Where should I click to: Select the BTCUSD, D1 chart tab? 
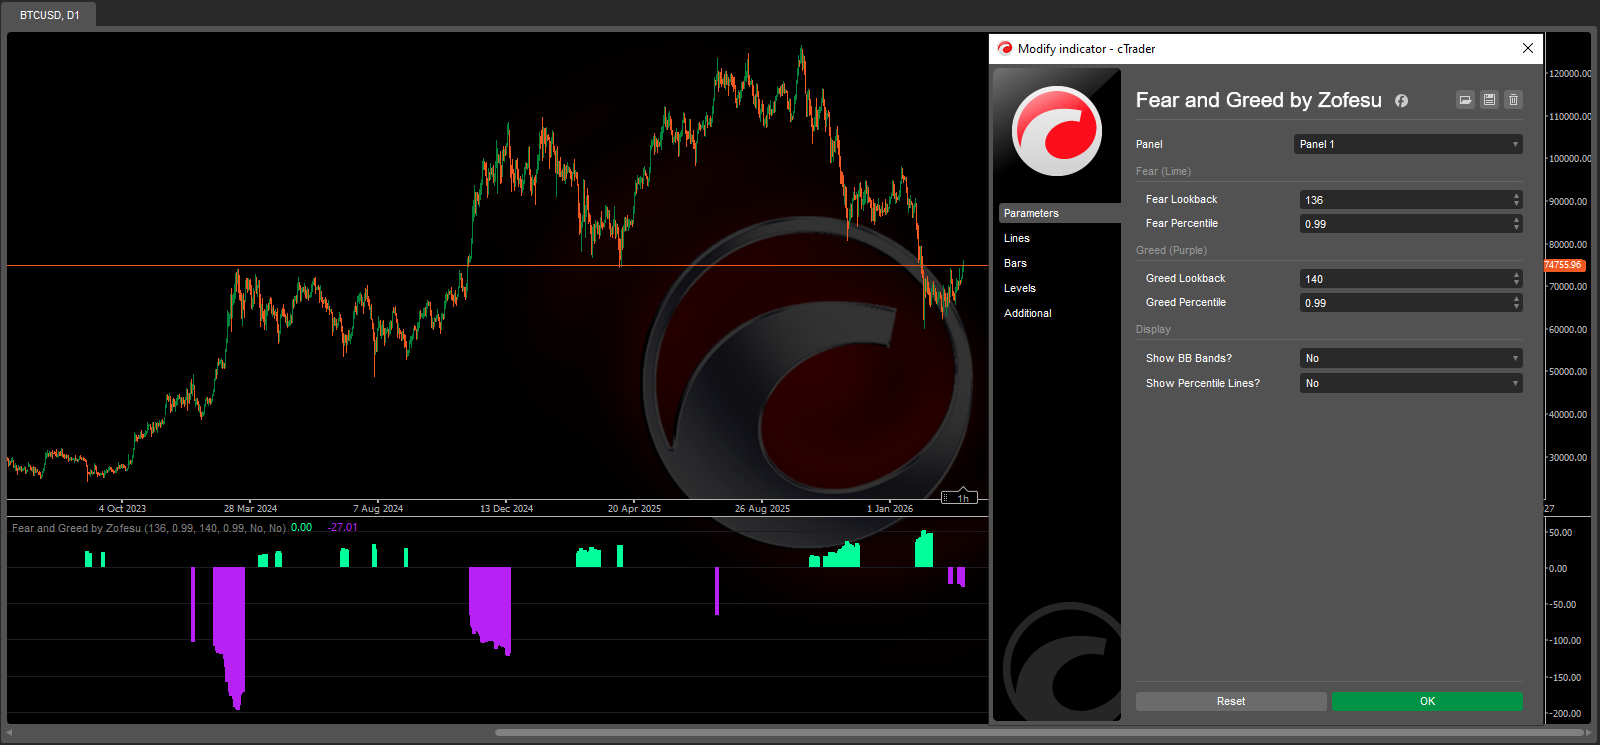point(49,15)
